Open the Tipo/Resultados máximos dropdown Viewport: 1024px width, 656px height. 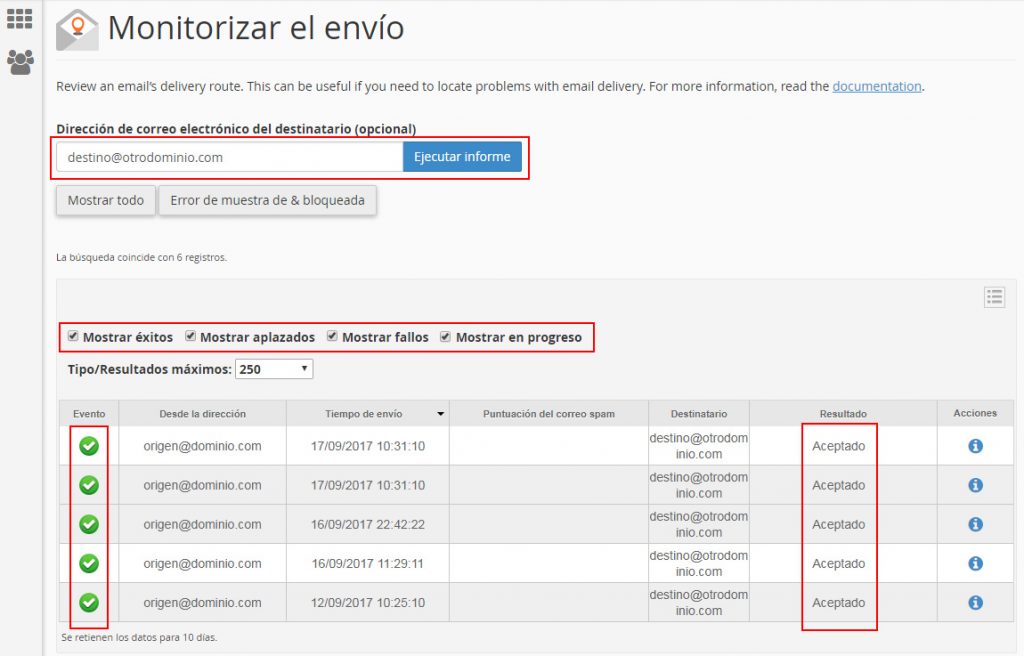point(273,368)
